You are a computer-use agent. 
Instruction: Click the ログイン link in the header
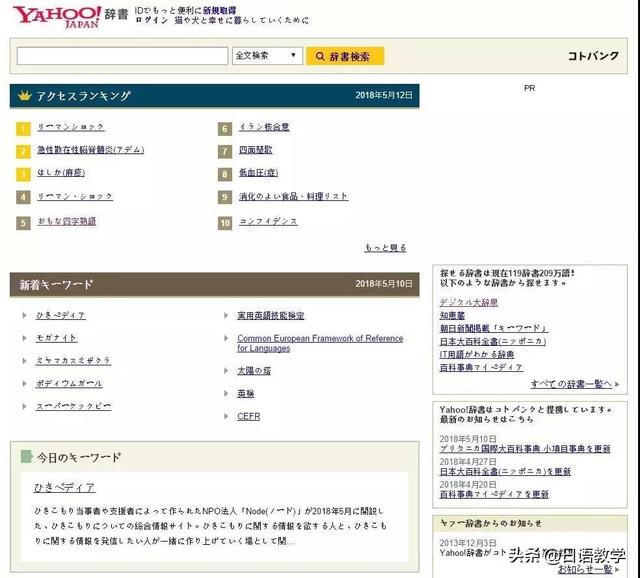(151, 20)
